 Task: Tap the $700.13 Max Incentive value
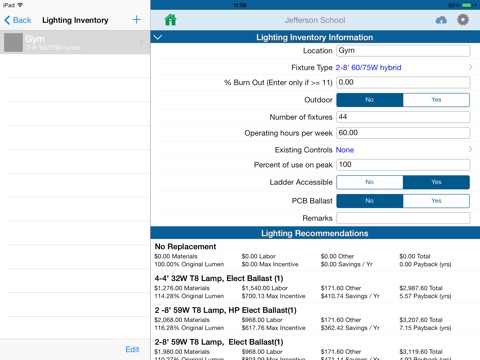coord(273,296)
